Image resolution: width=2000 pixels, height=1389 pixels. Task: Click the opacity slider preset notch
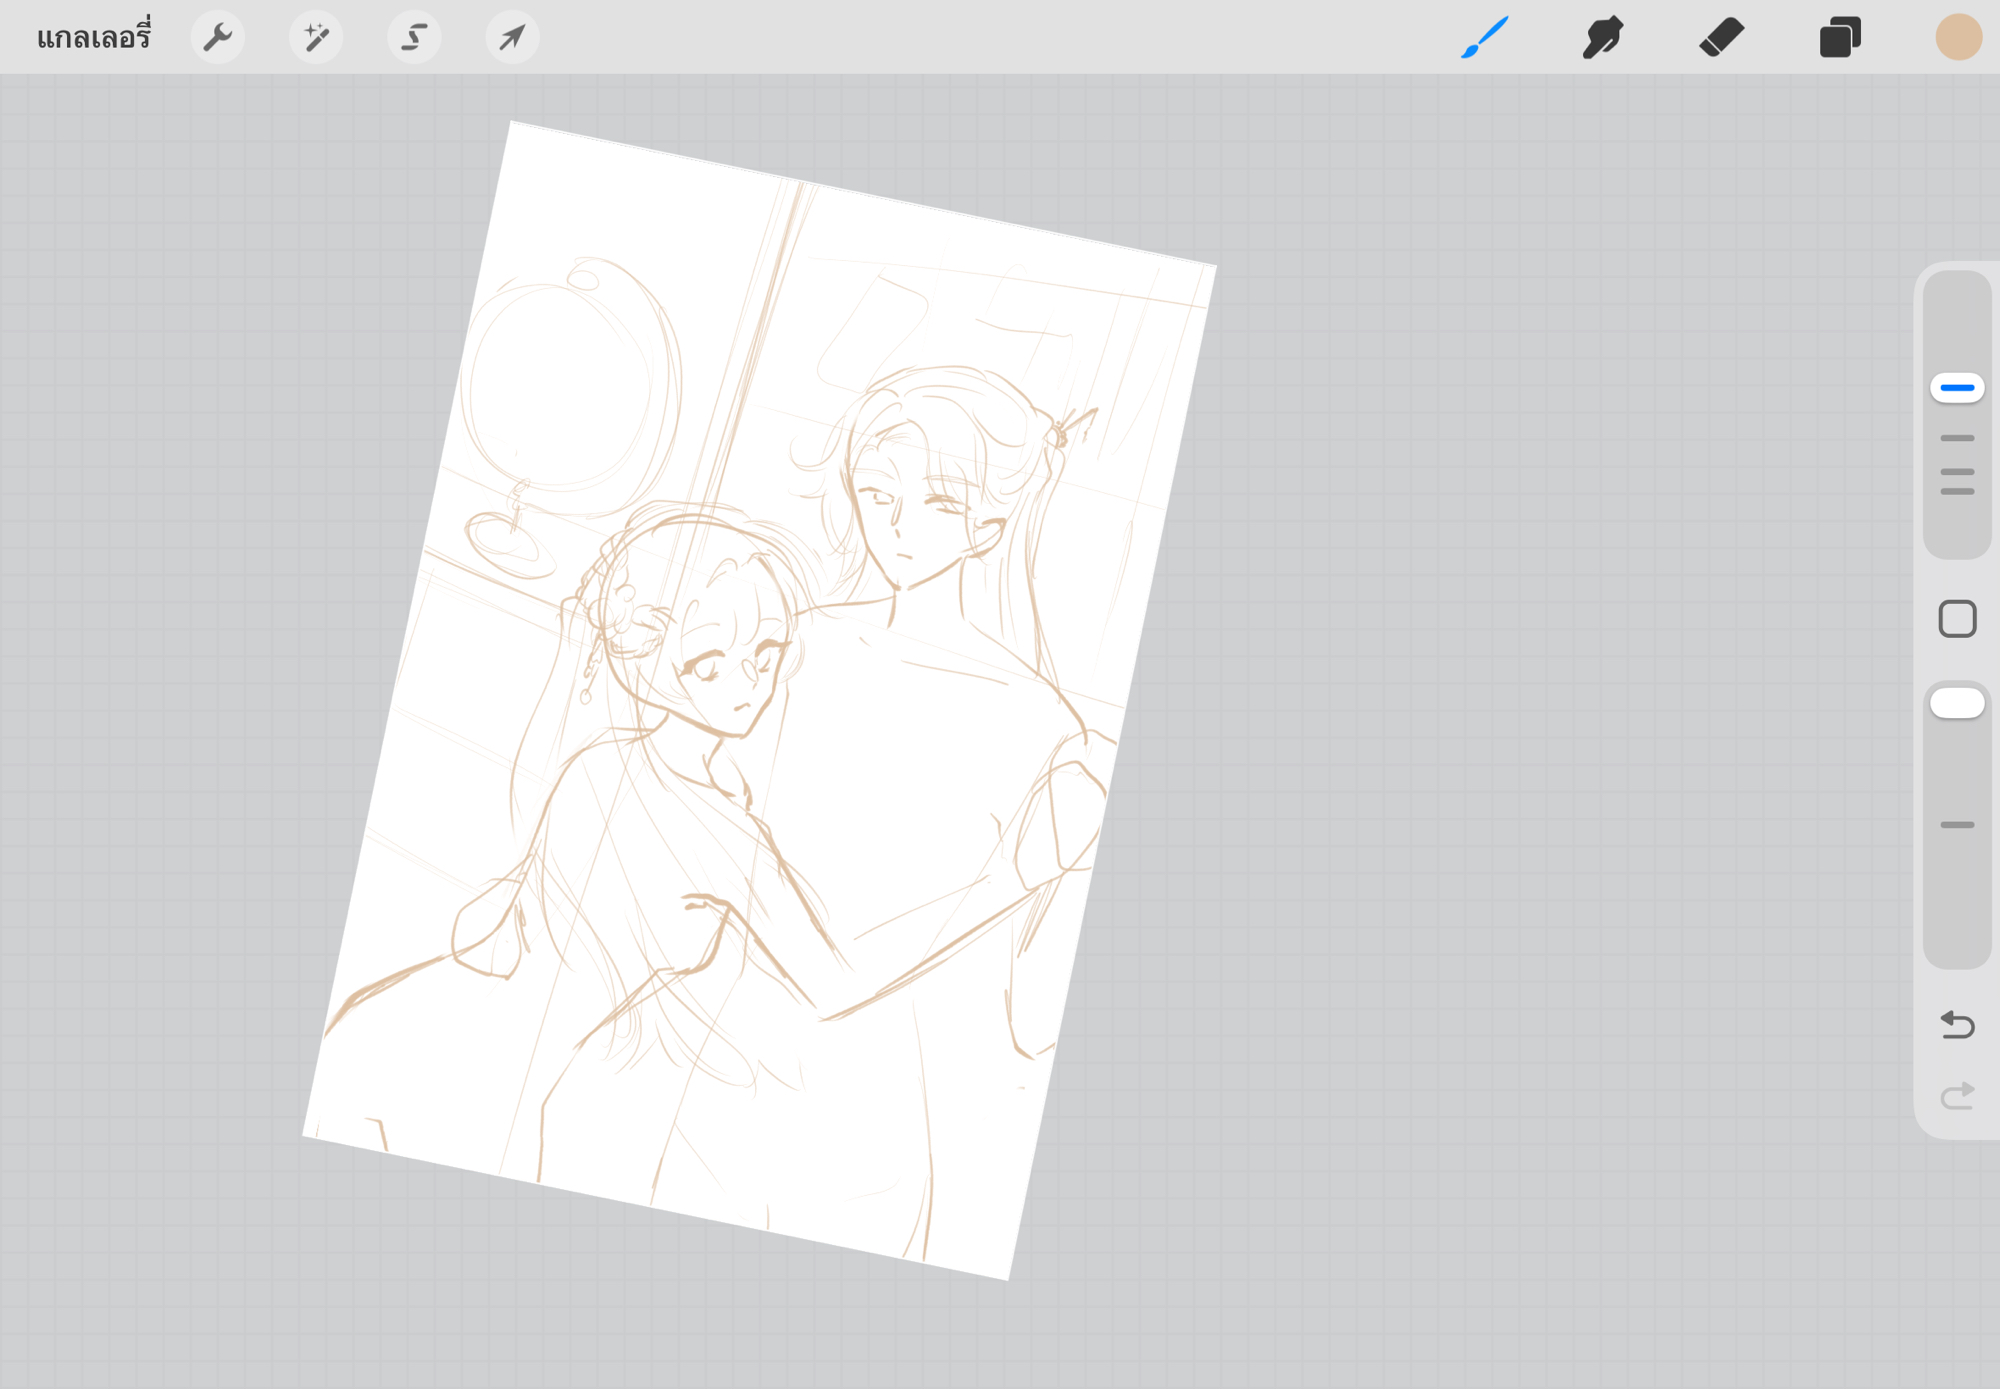click(x=1957, y=825)
